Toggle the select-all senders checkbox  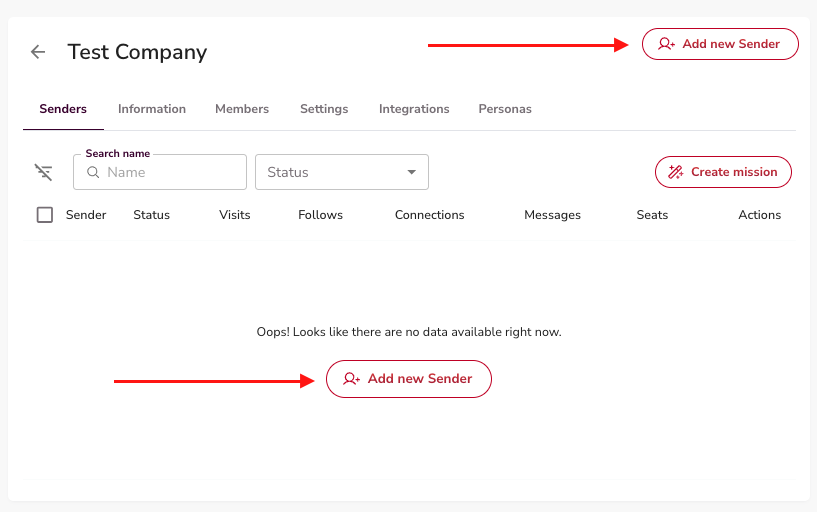(44, 214)
